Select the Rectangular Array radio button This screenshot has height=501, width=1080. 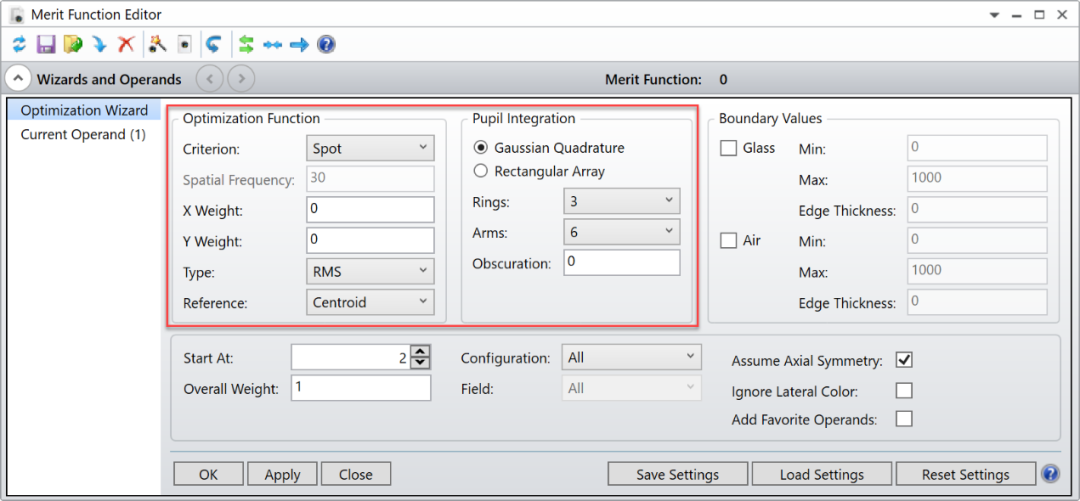tap(481, 171)
